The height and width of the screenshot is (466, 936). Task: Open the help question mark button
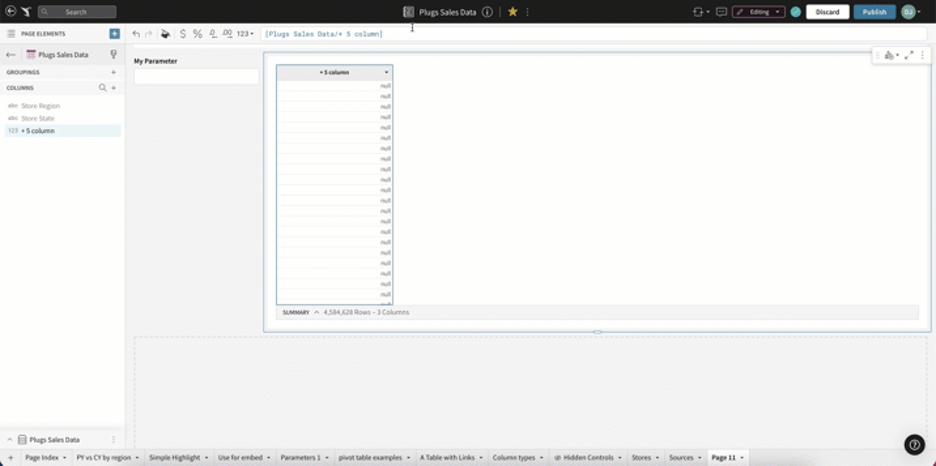coord(914,445)
